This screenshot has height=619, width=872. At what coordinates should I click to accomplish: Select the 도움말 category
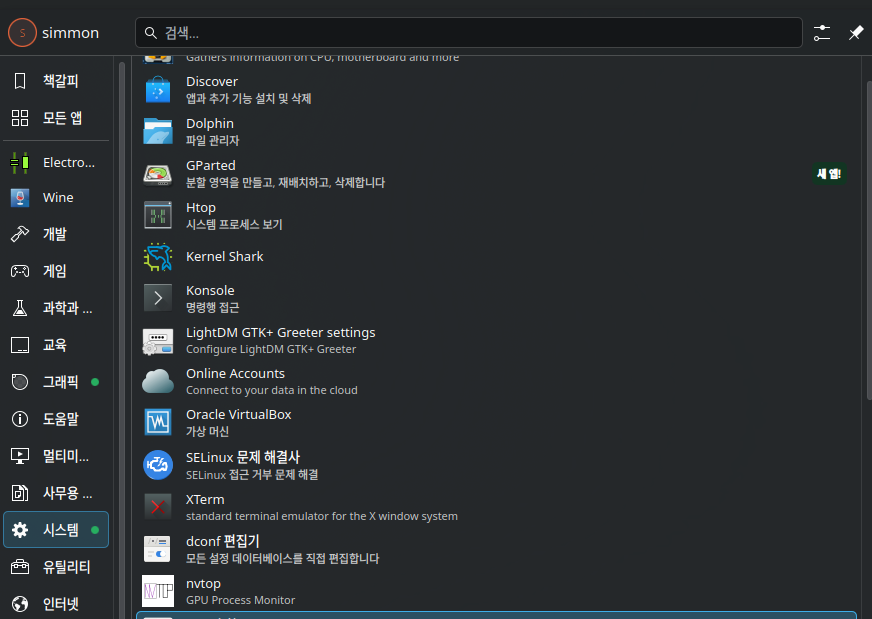[56, 419]
